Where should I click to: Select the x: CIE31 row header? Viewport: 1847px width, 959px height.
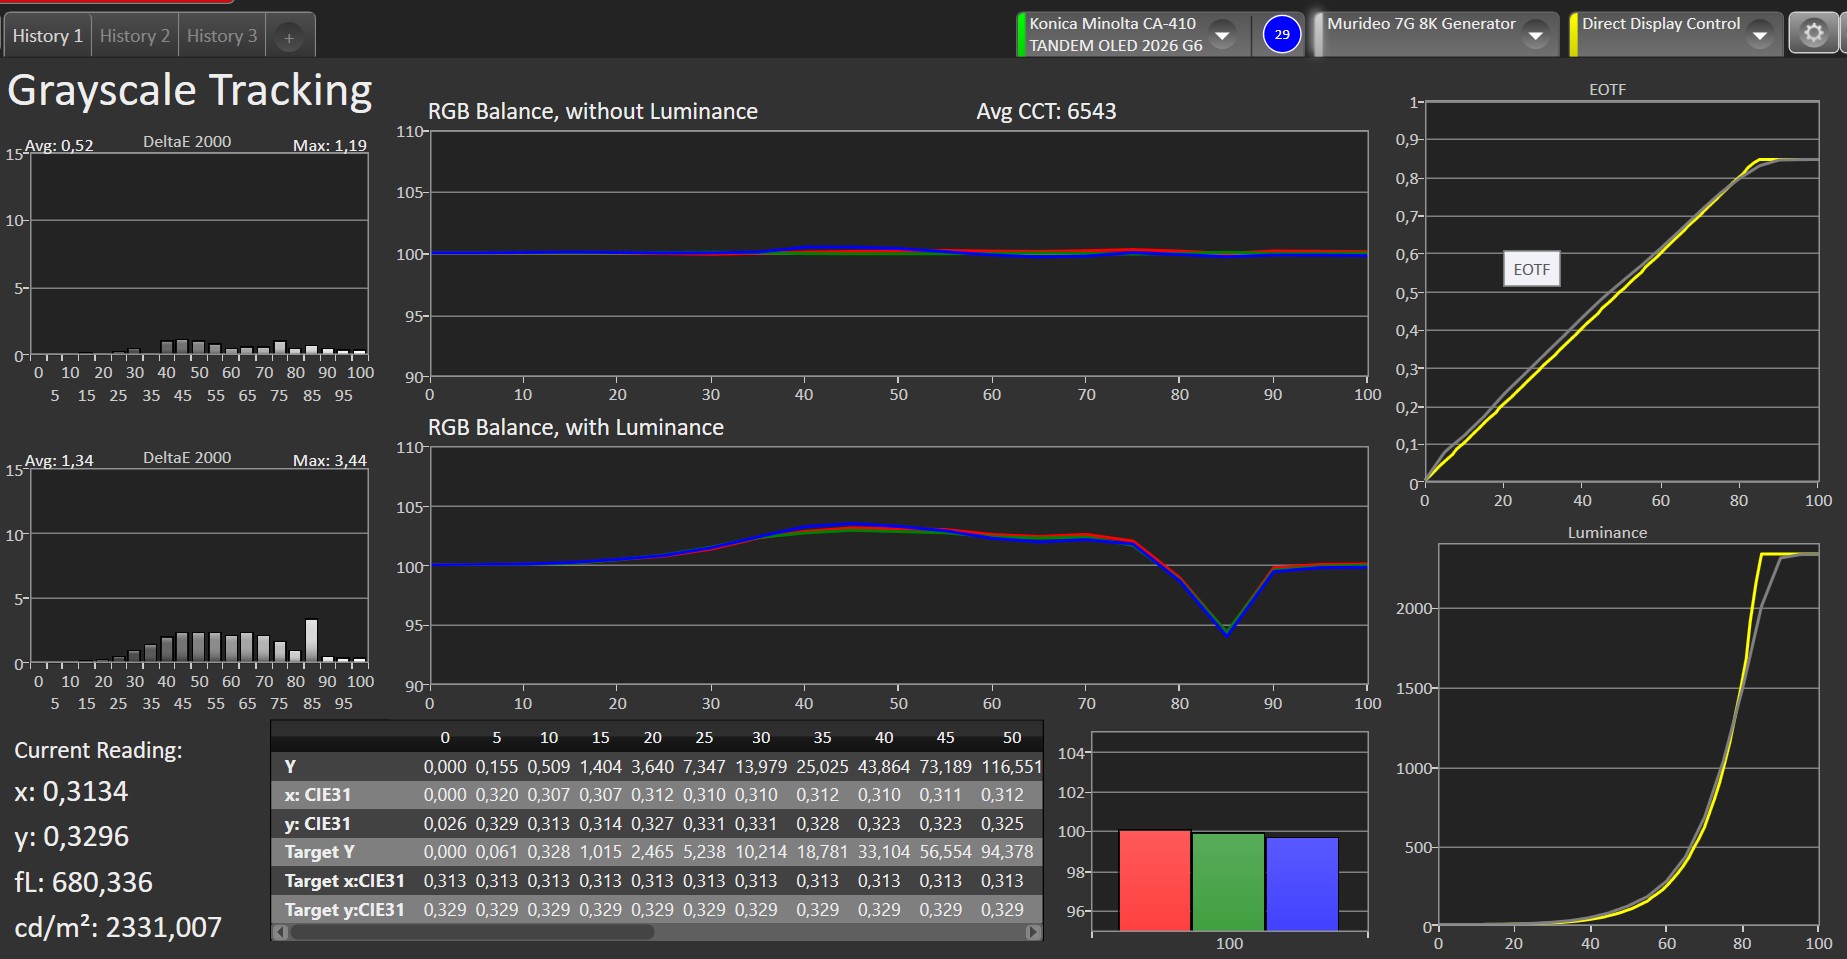tap(318, 795)
